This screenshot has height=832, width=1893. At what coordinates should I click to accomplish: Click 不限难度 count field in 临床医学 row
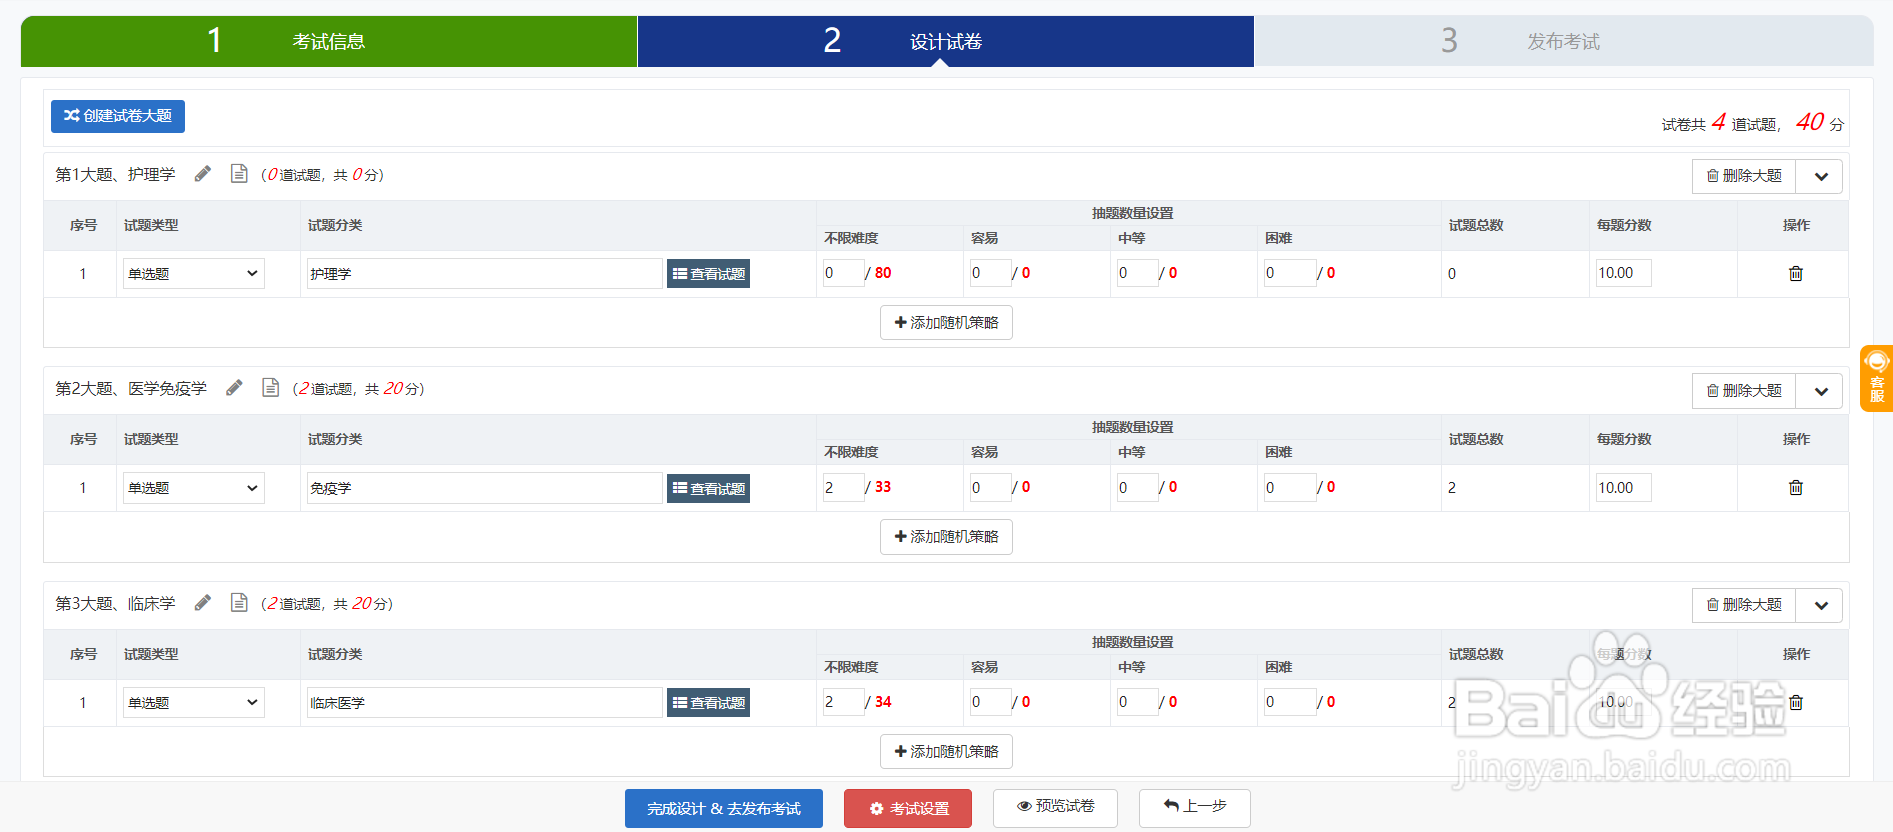tap(843, 702)
